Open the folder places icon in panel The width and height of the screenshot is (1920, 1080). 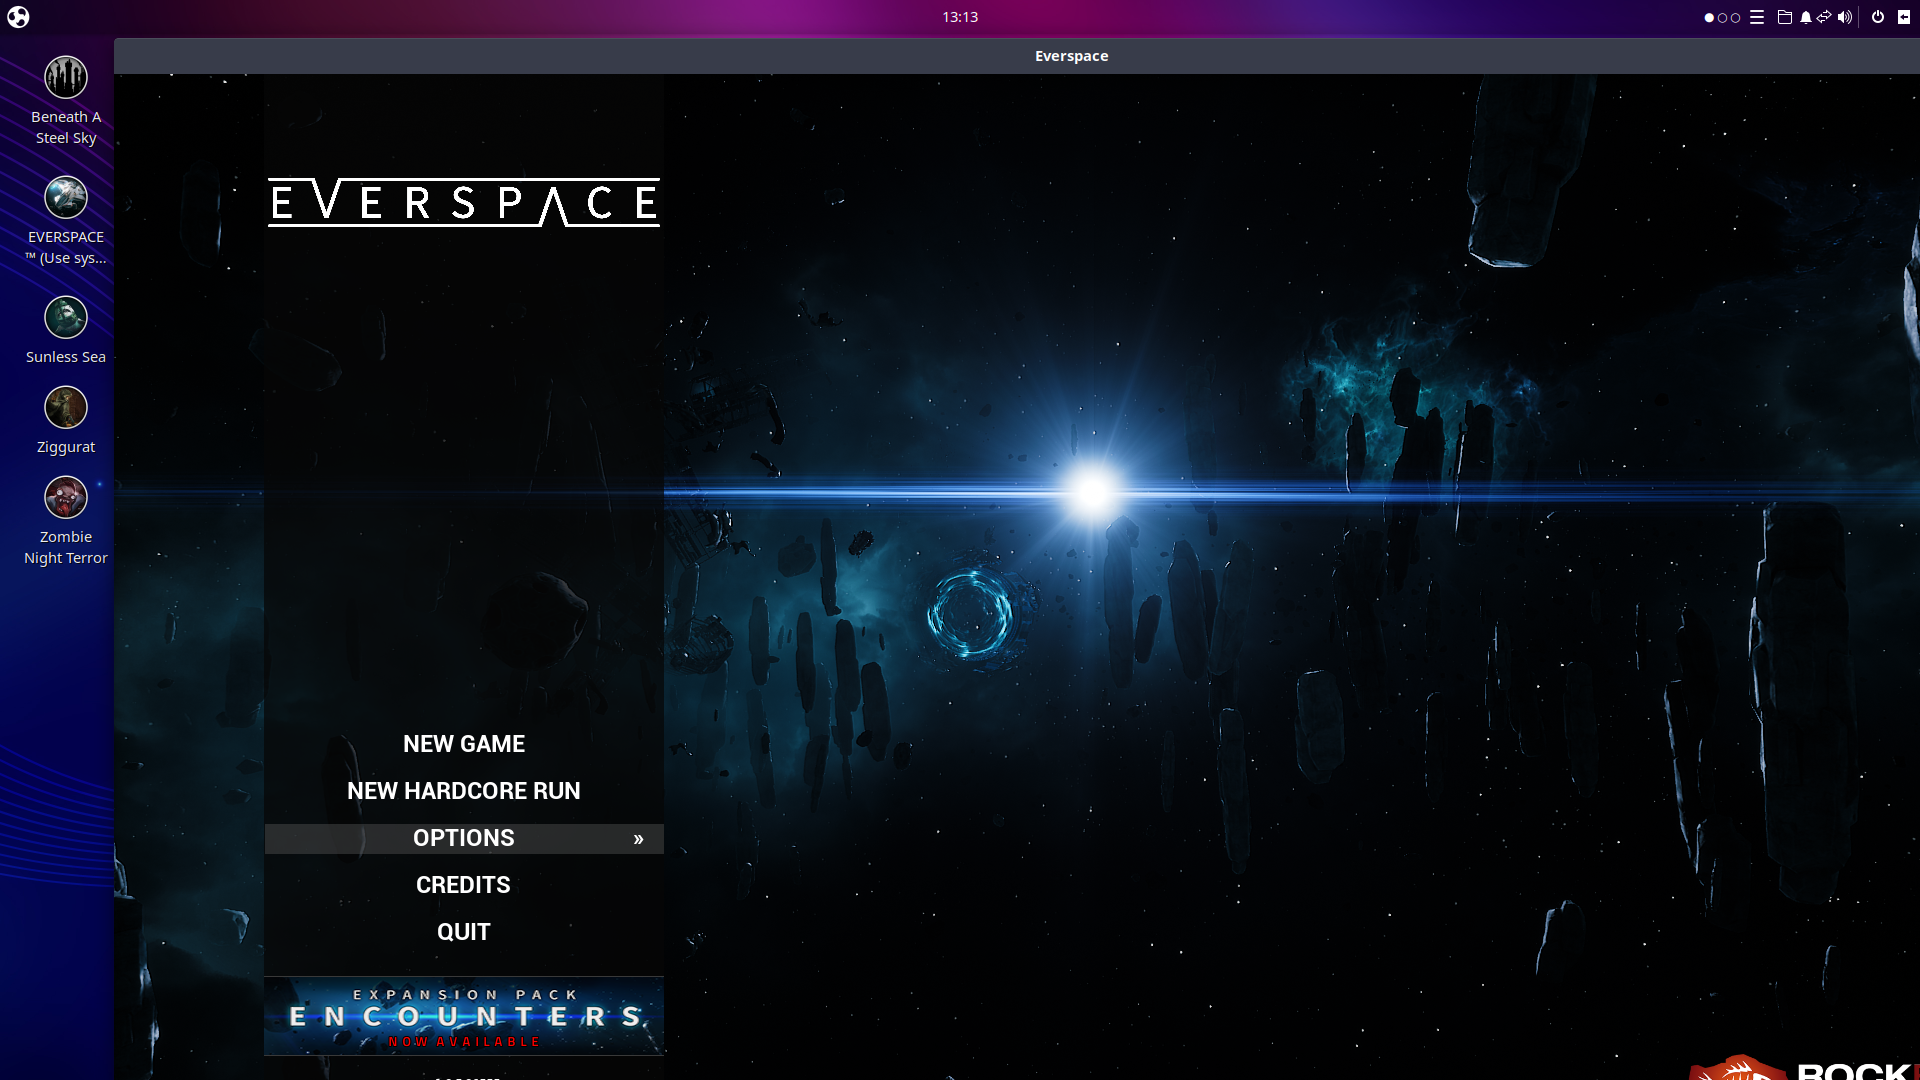point(1784,17)
